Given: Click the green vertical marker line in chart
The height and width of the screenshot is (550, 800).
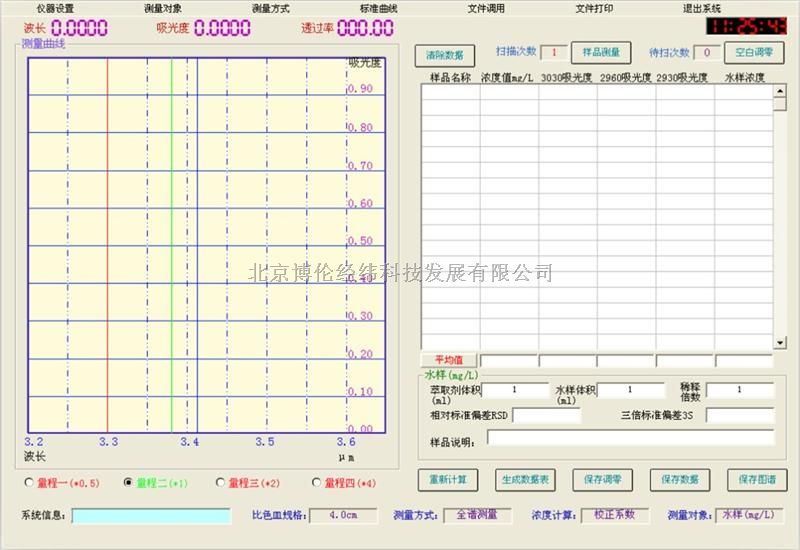Looking at the screenshot, I should [171, 245].
